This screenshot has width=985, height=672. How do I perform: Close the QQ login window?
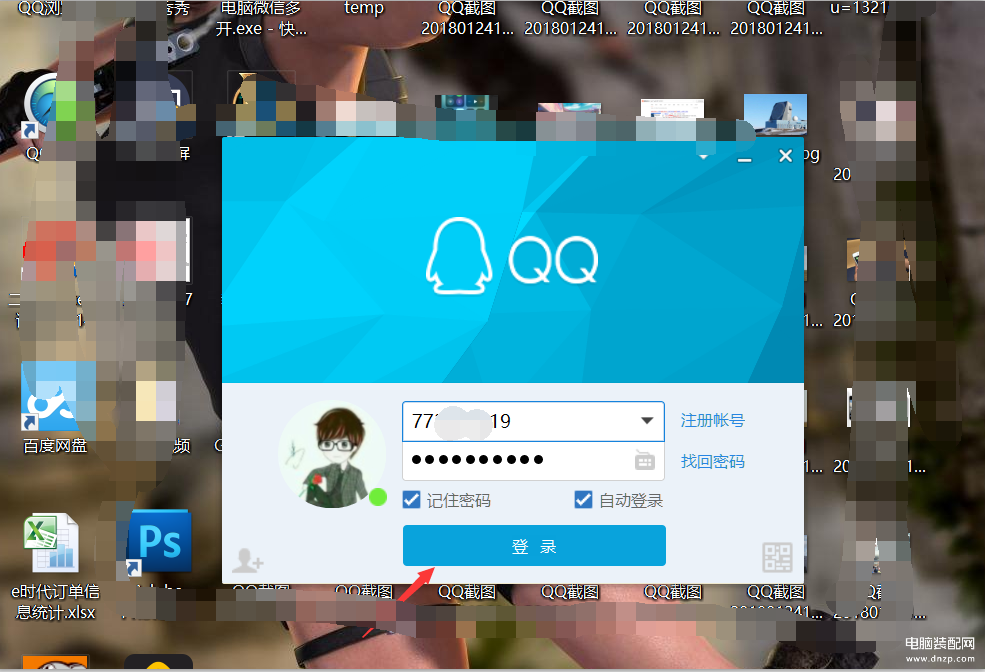785,156
